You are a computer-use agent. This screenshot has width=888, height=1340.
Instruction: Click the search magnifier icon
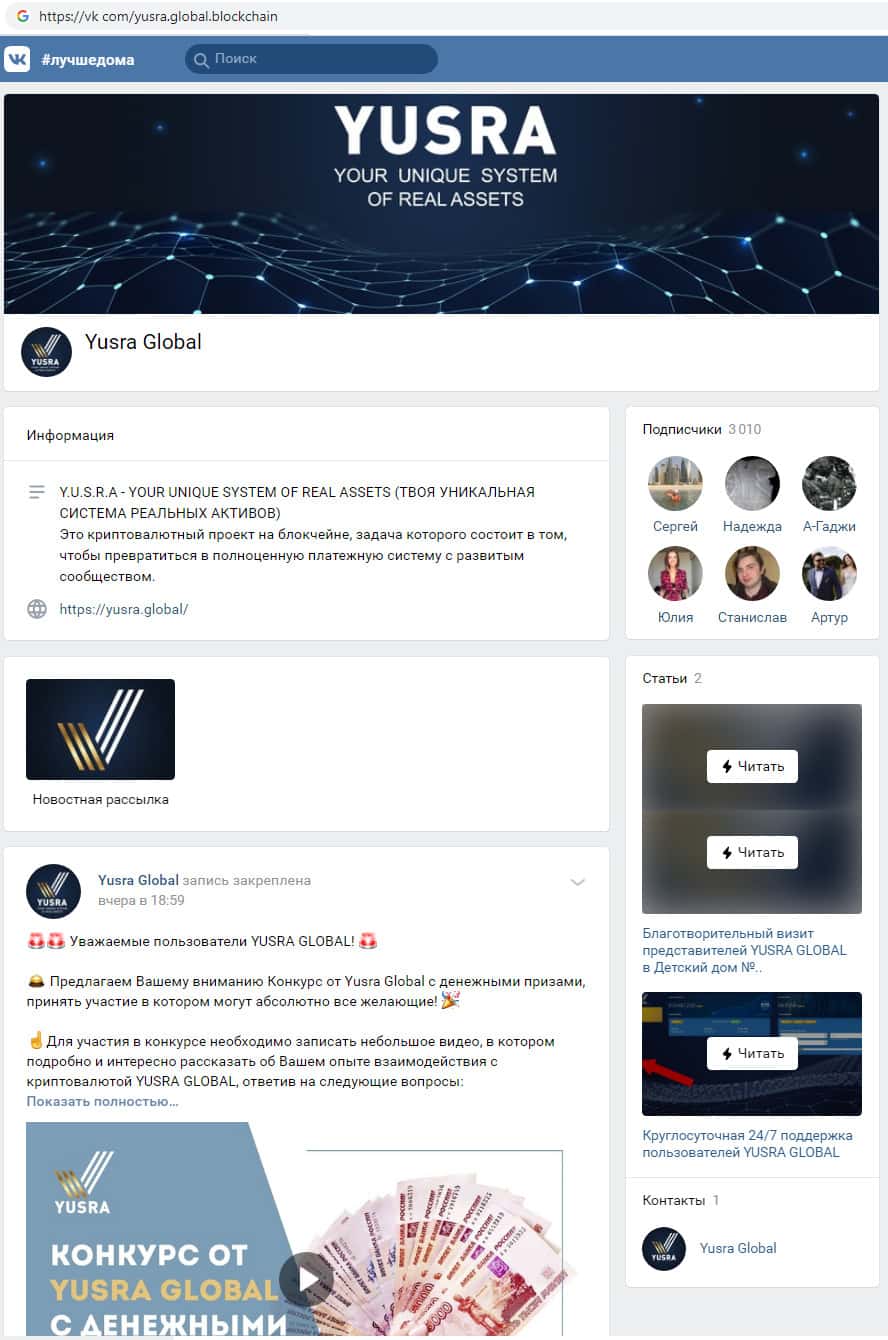[201, 59]
